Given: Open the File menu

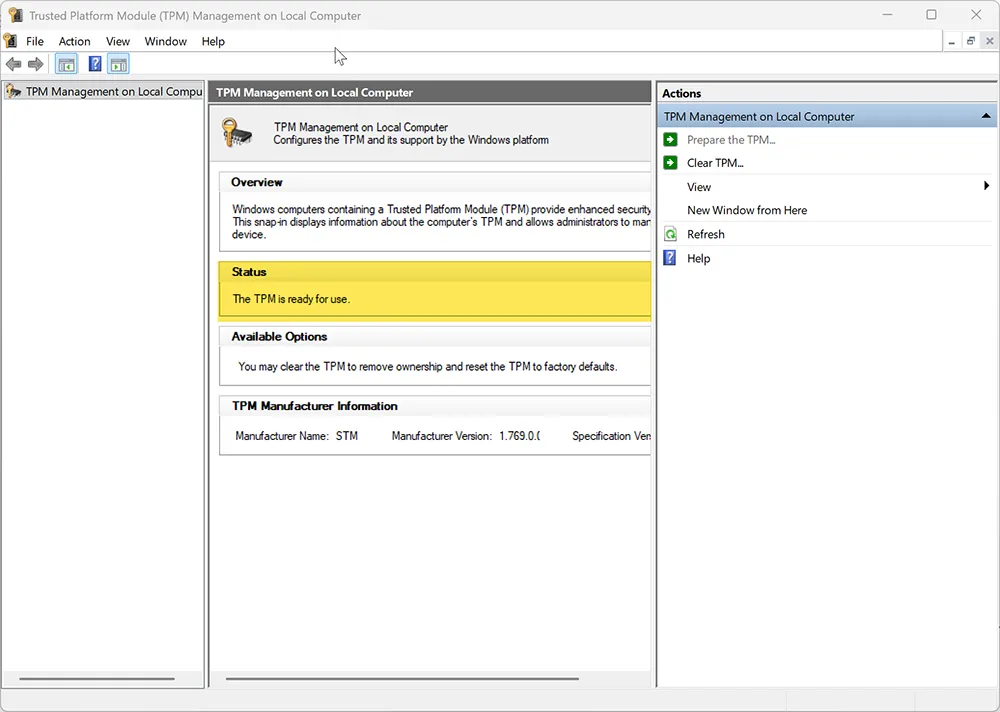Looking at the screenshot, I should (x=35, y=41).
